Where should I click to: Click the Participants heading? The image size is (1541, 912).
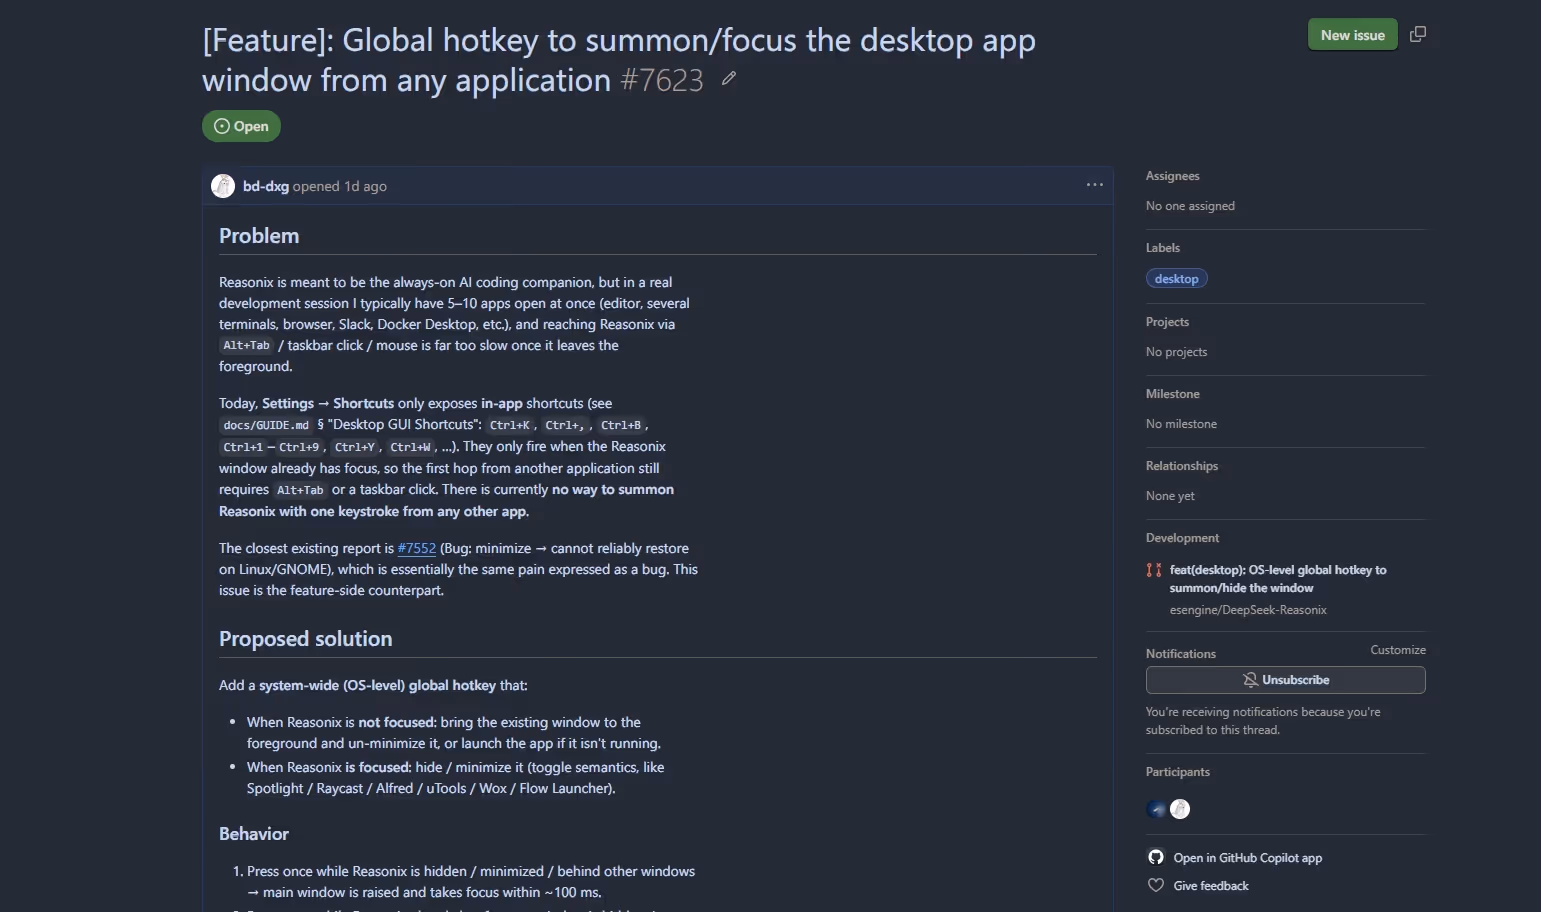(x=1178, y=772)
